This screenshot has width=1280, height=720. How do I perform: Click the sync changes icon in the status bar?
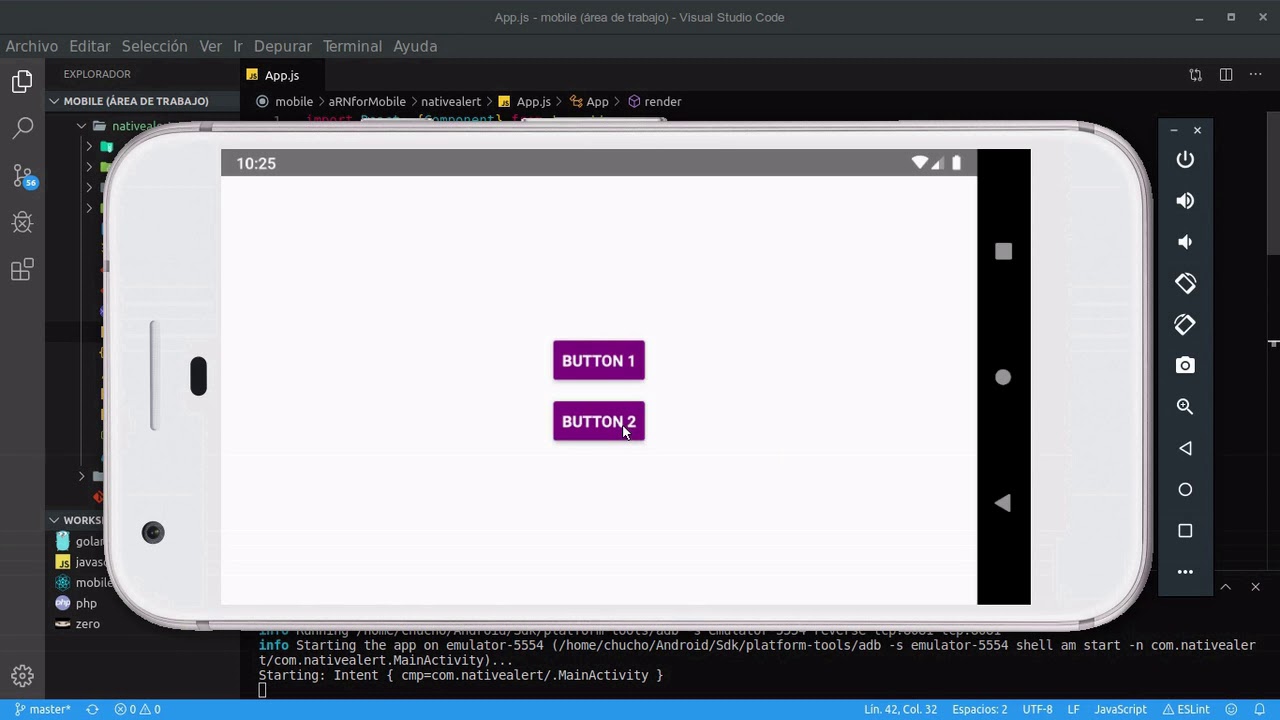click(92, 709)
